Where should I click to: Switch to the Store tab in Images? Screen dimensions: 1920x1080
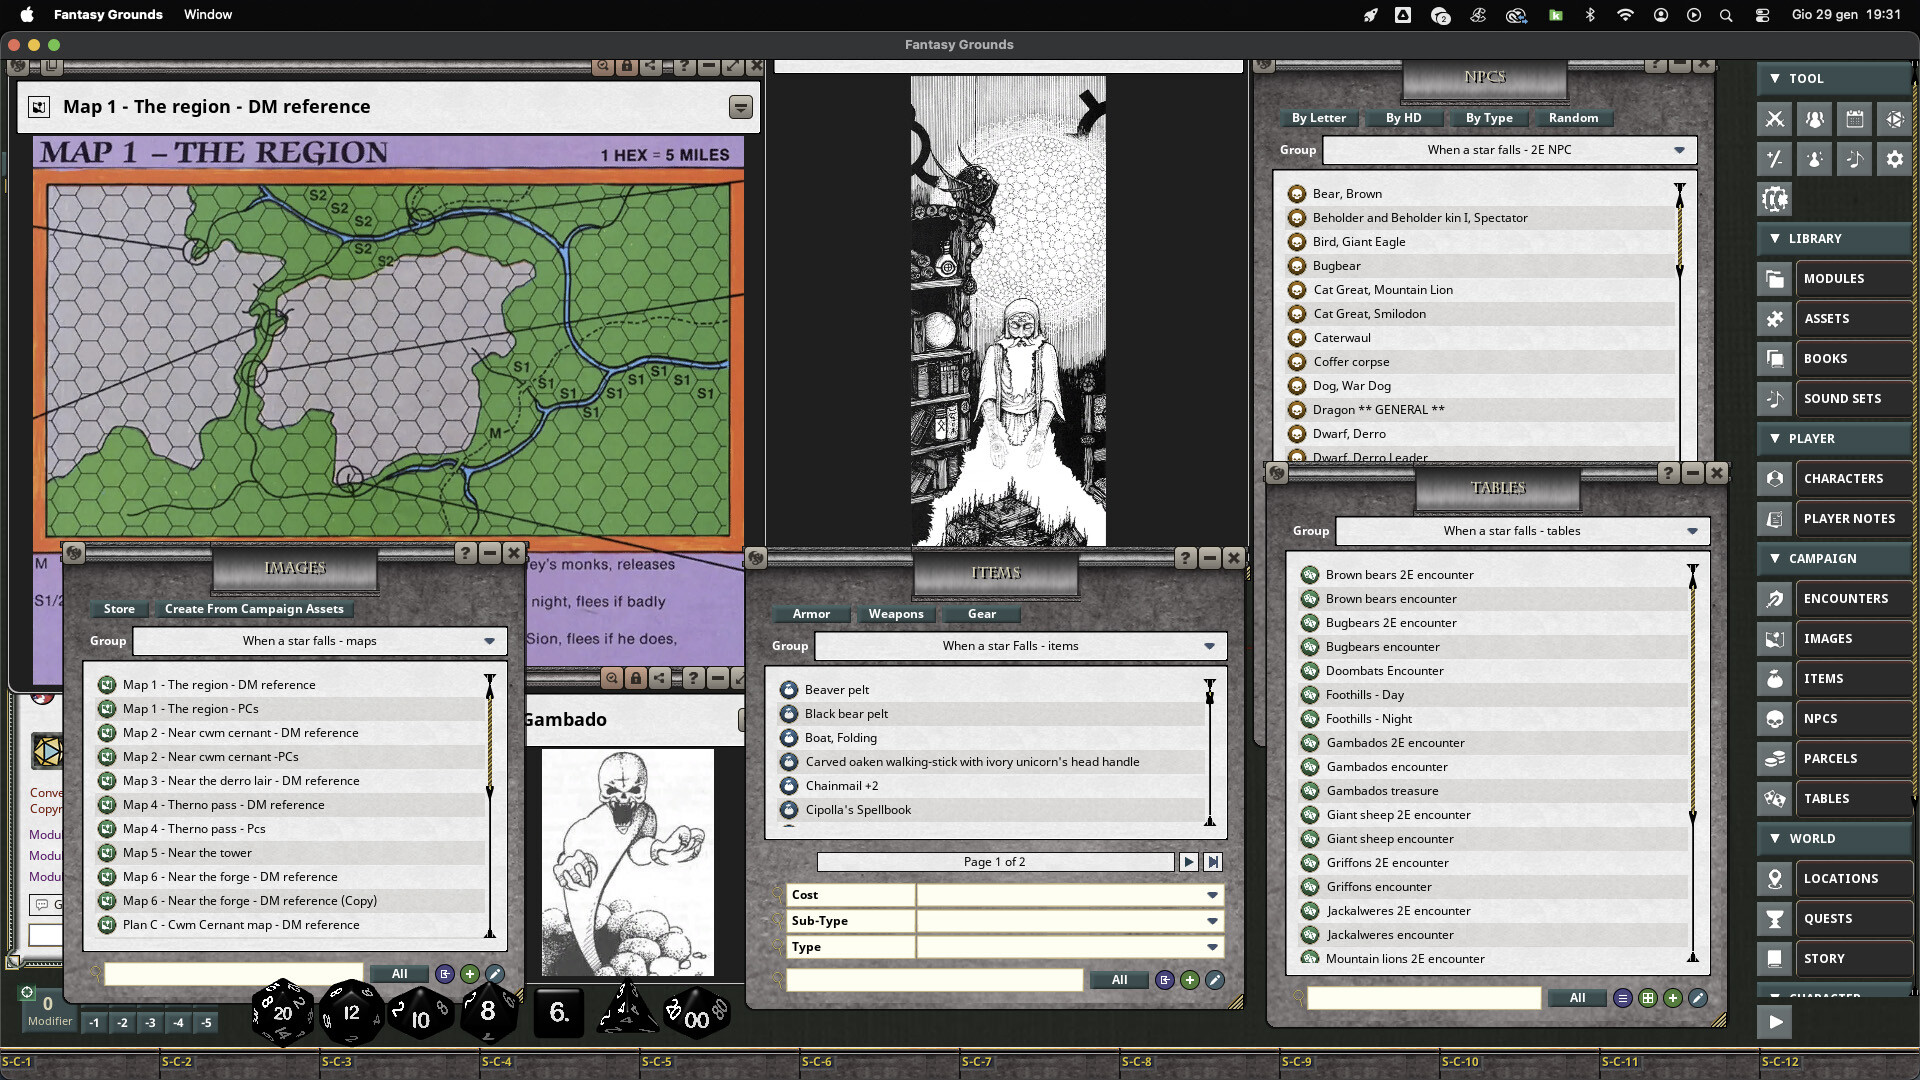pos(119,609)
